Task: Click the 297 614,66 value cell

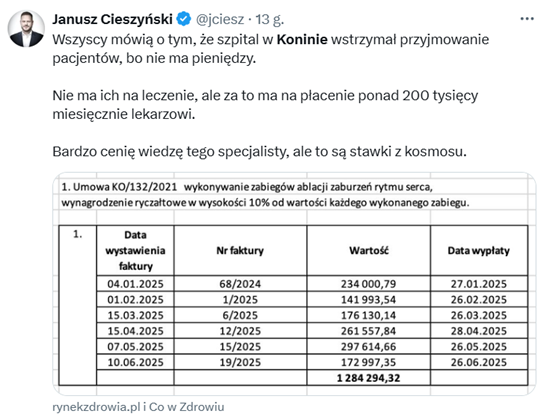Action: [368, 346]
